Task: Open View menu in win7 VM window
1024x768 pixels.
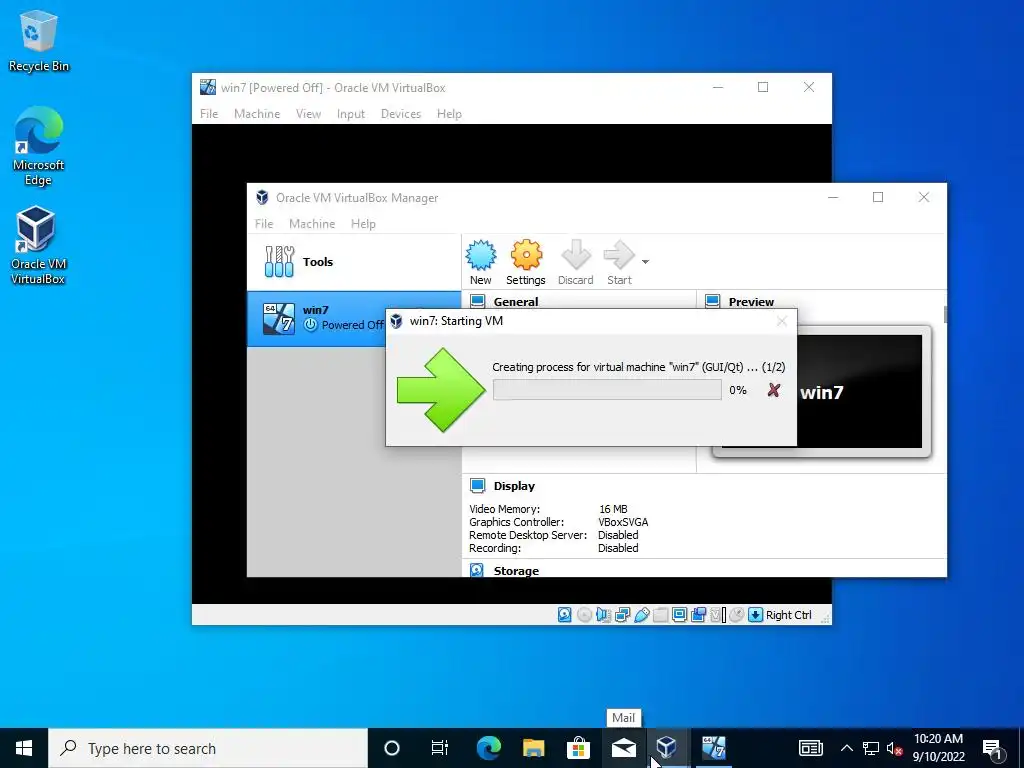Action: (308, 114)
